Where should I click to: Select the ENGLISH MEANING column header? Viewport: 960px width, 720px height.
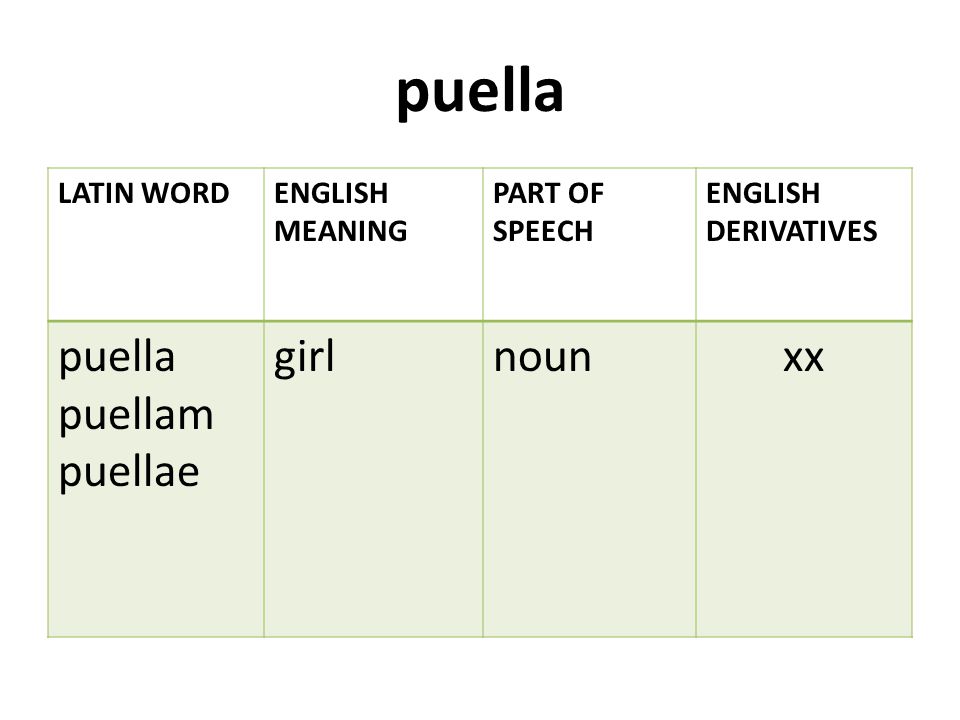tap(373, 244)
